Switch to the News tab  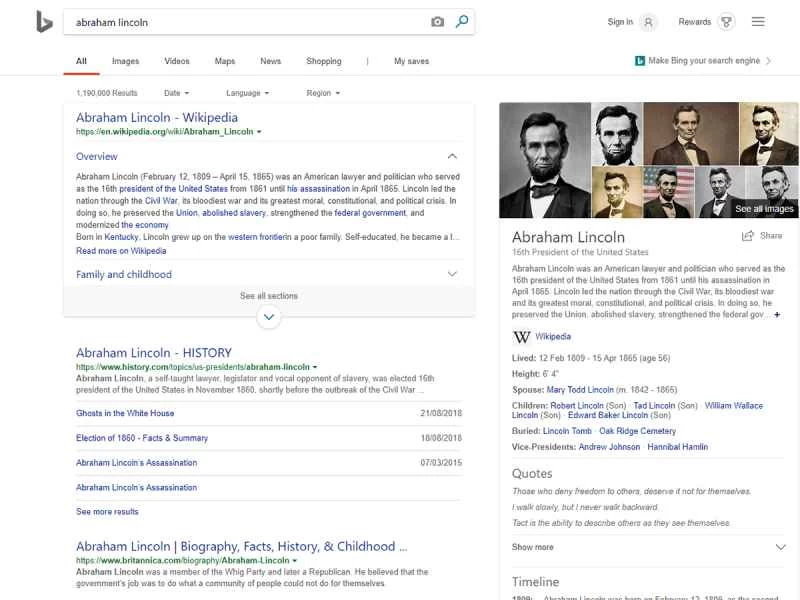click(x=270, y=61)
